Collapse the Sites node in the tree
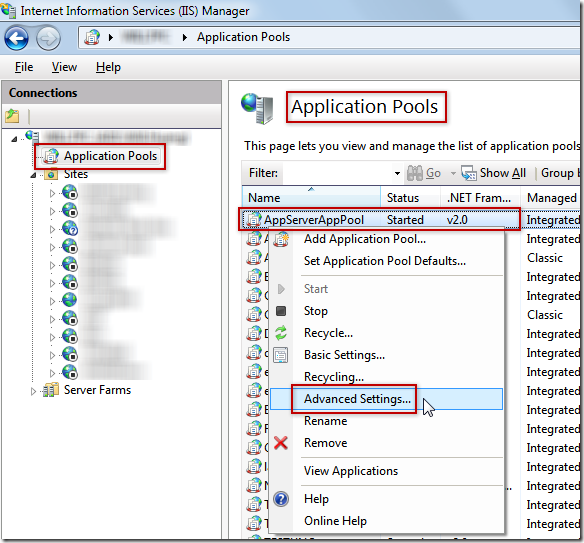 (33, 175)
